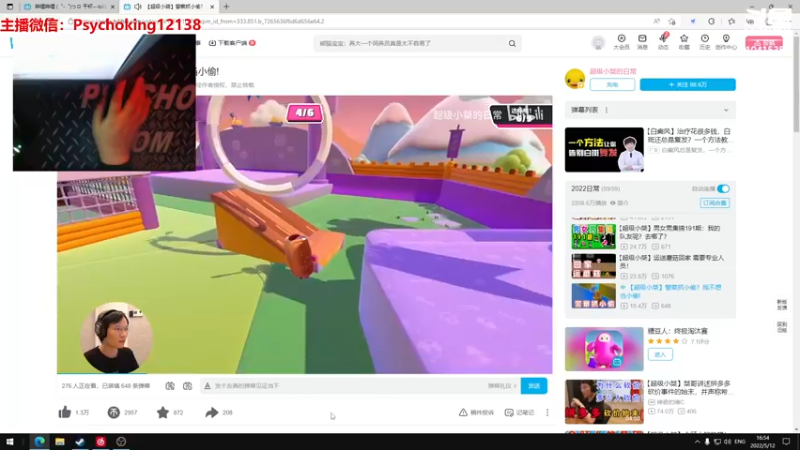Open the Windows Start button
Viewport: 800px width, 450px height.
pyautogui.click(x=10, y=442)
